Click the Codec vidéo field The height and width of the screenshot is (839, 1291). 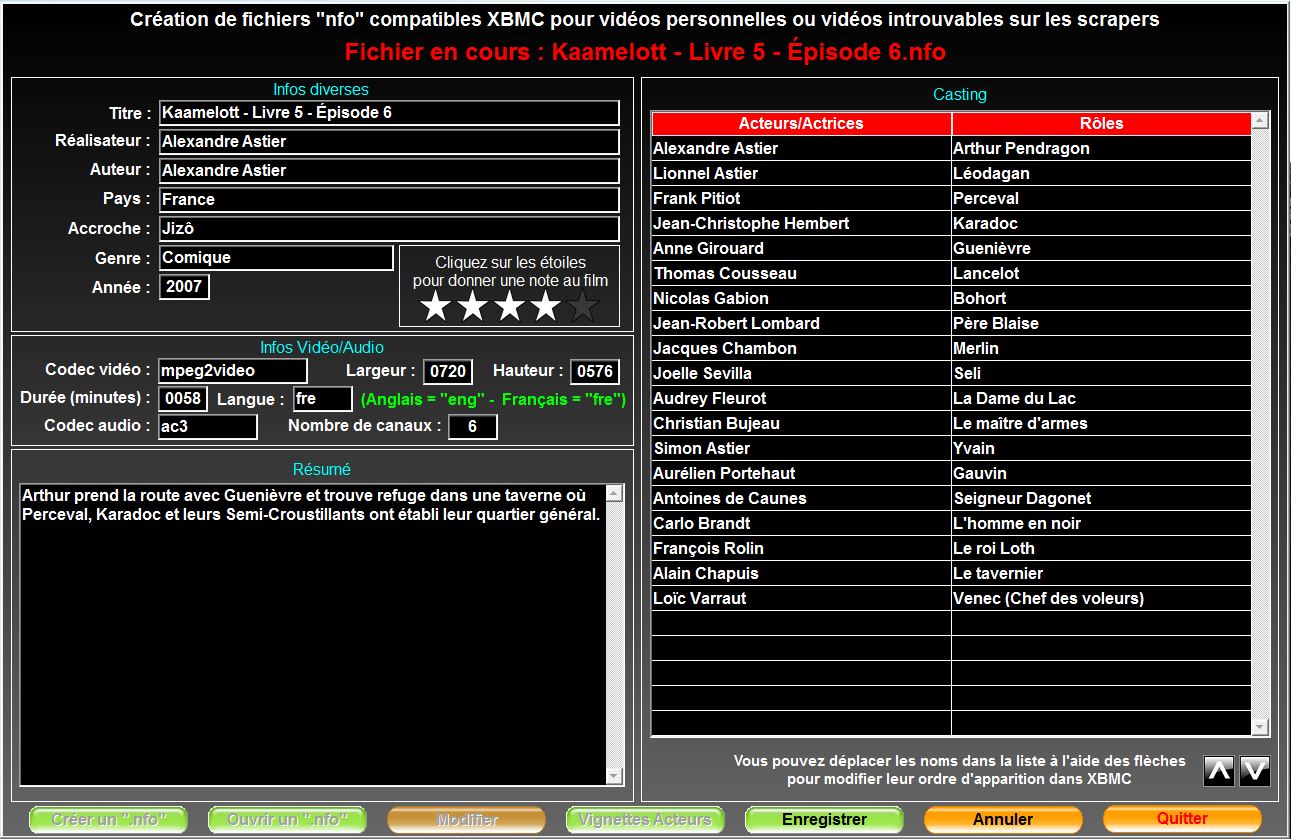click(233, 371)
